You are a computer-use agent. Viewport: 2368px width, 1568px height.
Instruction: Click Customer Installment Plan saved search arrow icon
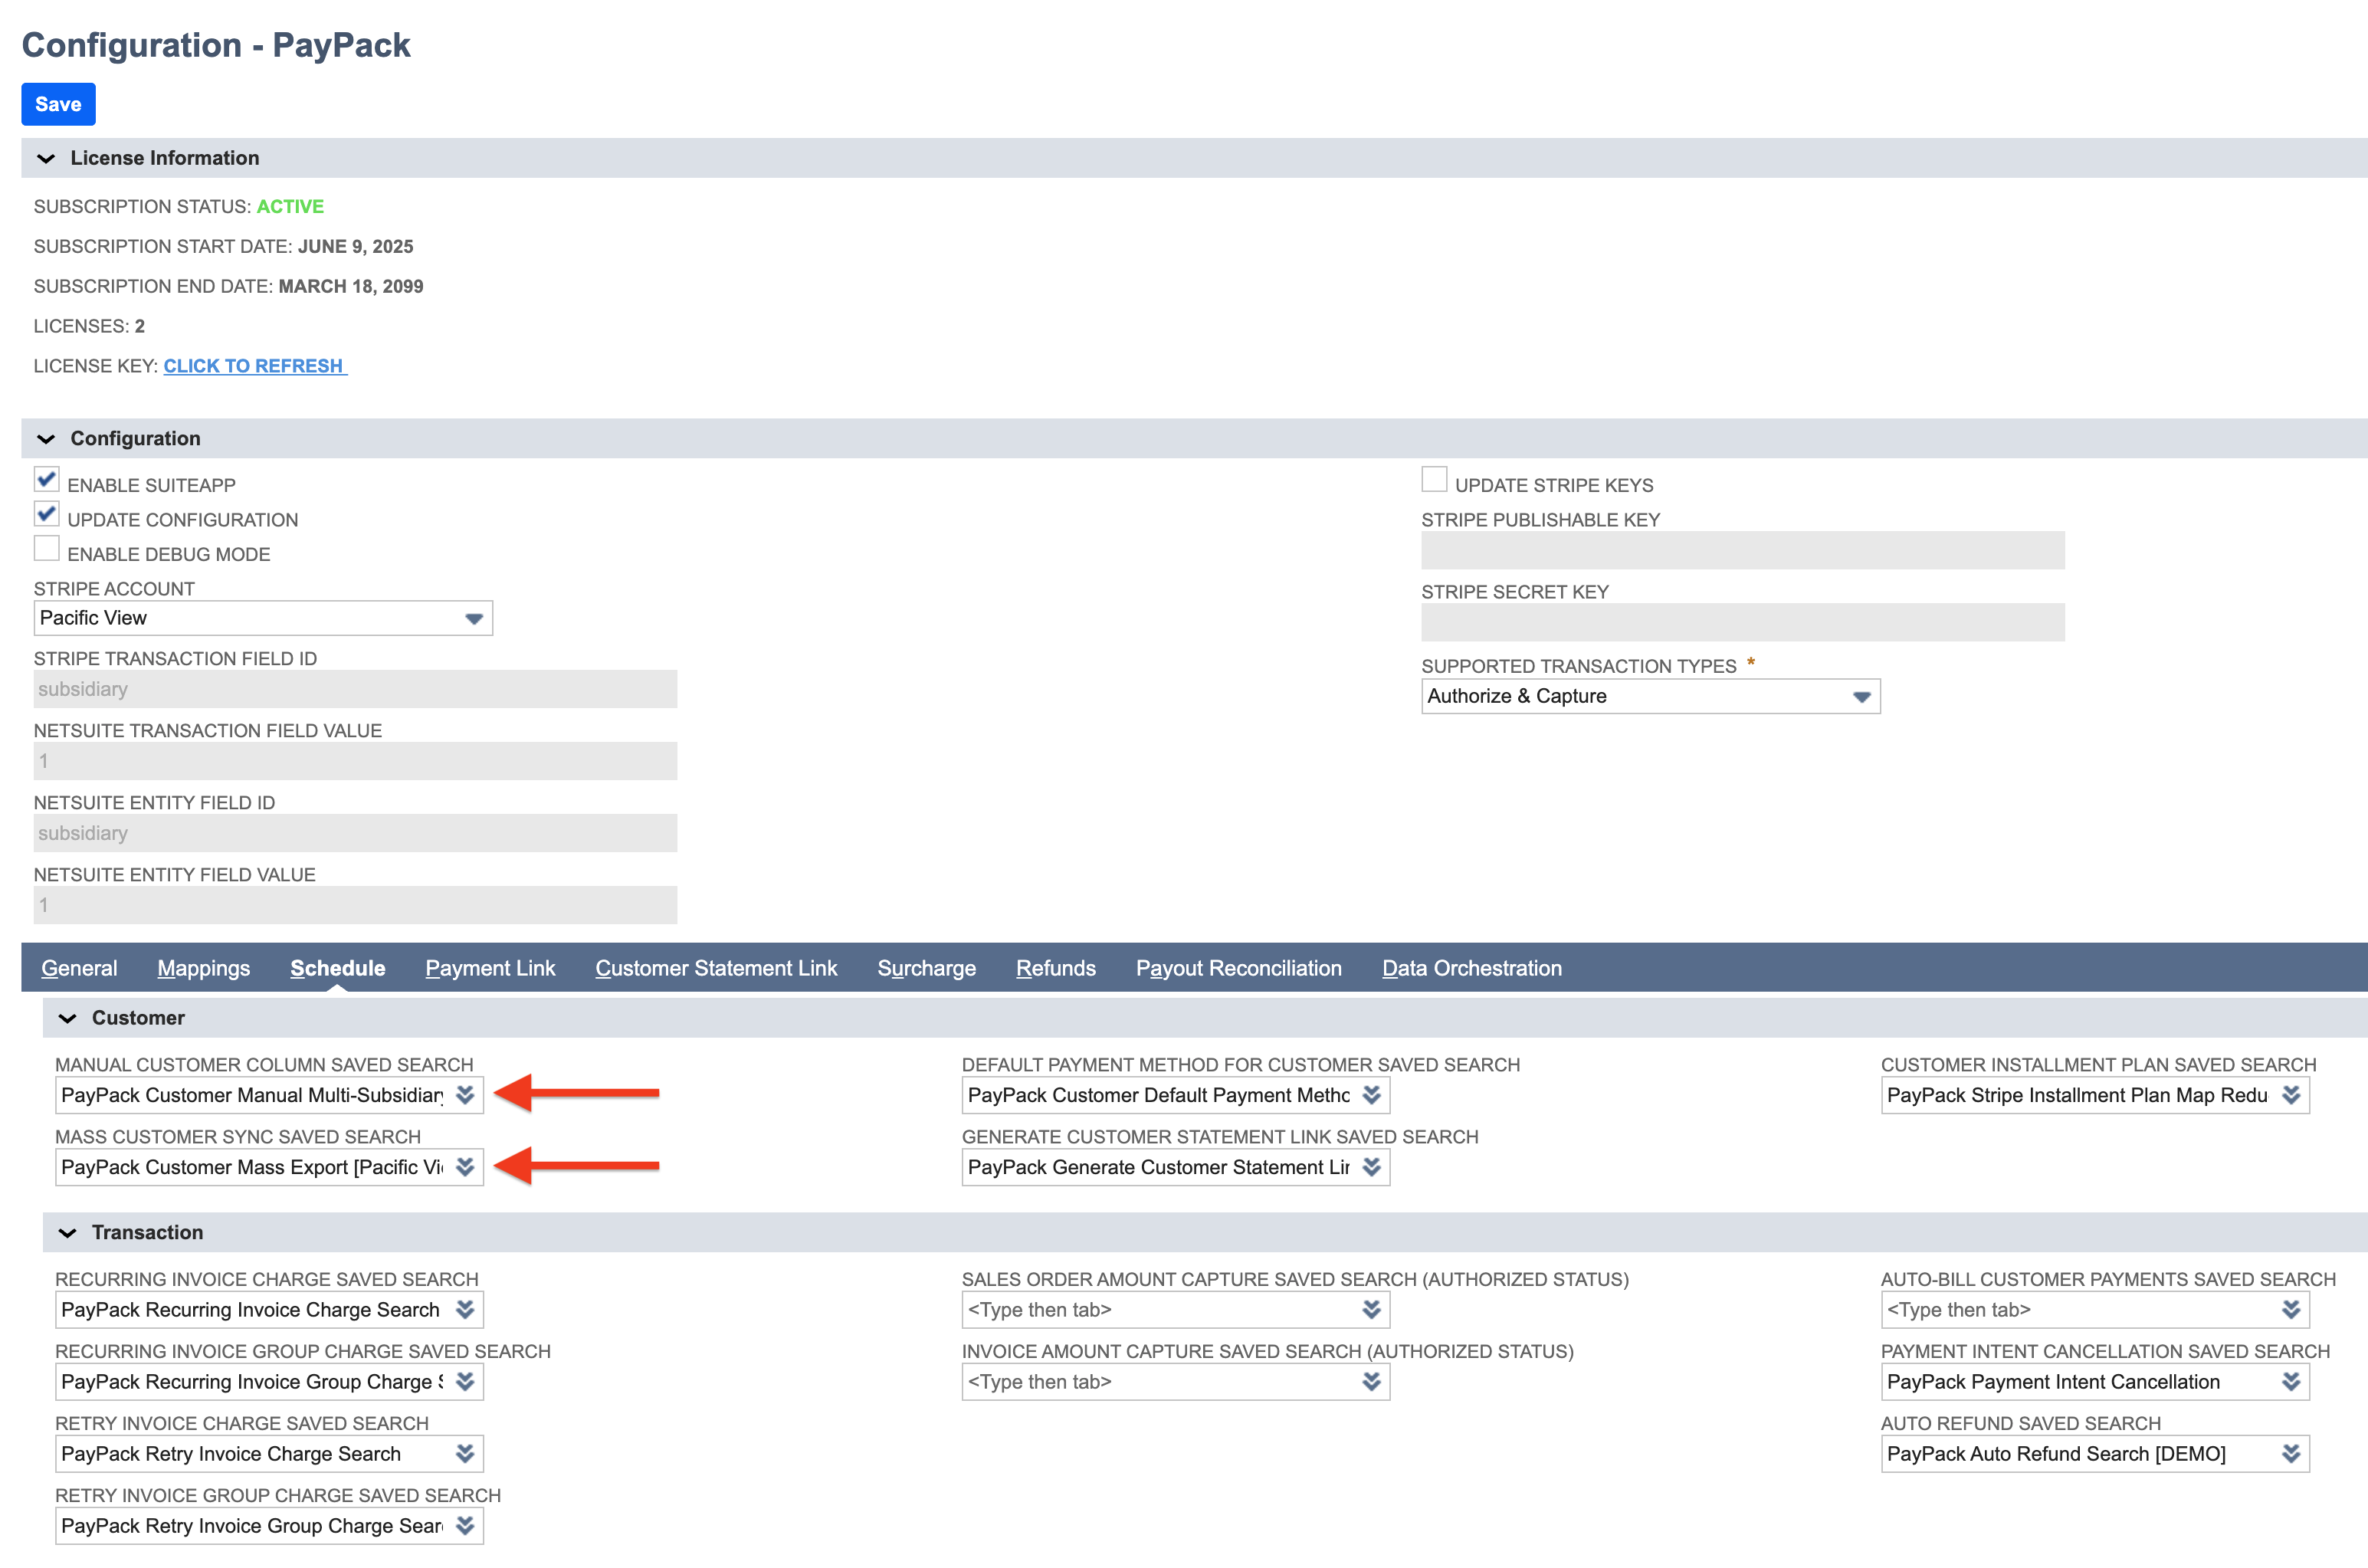click(2291, 1095)
